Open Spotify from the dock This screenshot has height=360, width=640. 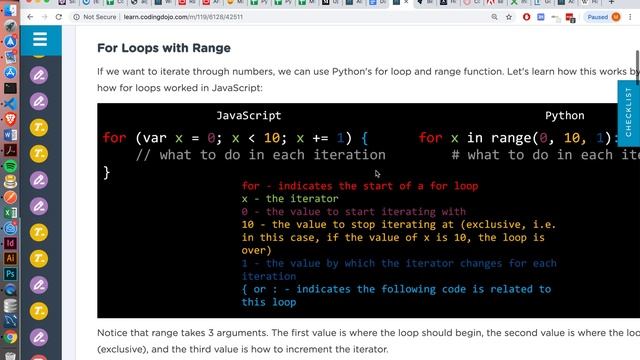(10, 166)
